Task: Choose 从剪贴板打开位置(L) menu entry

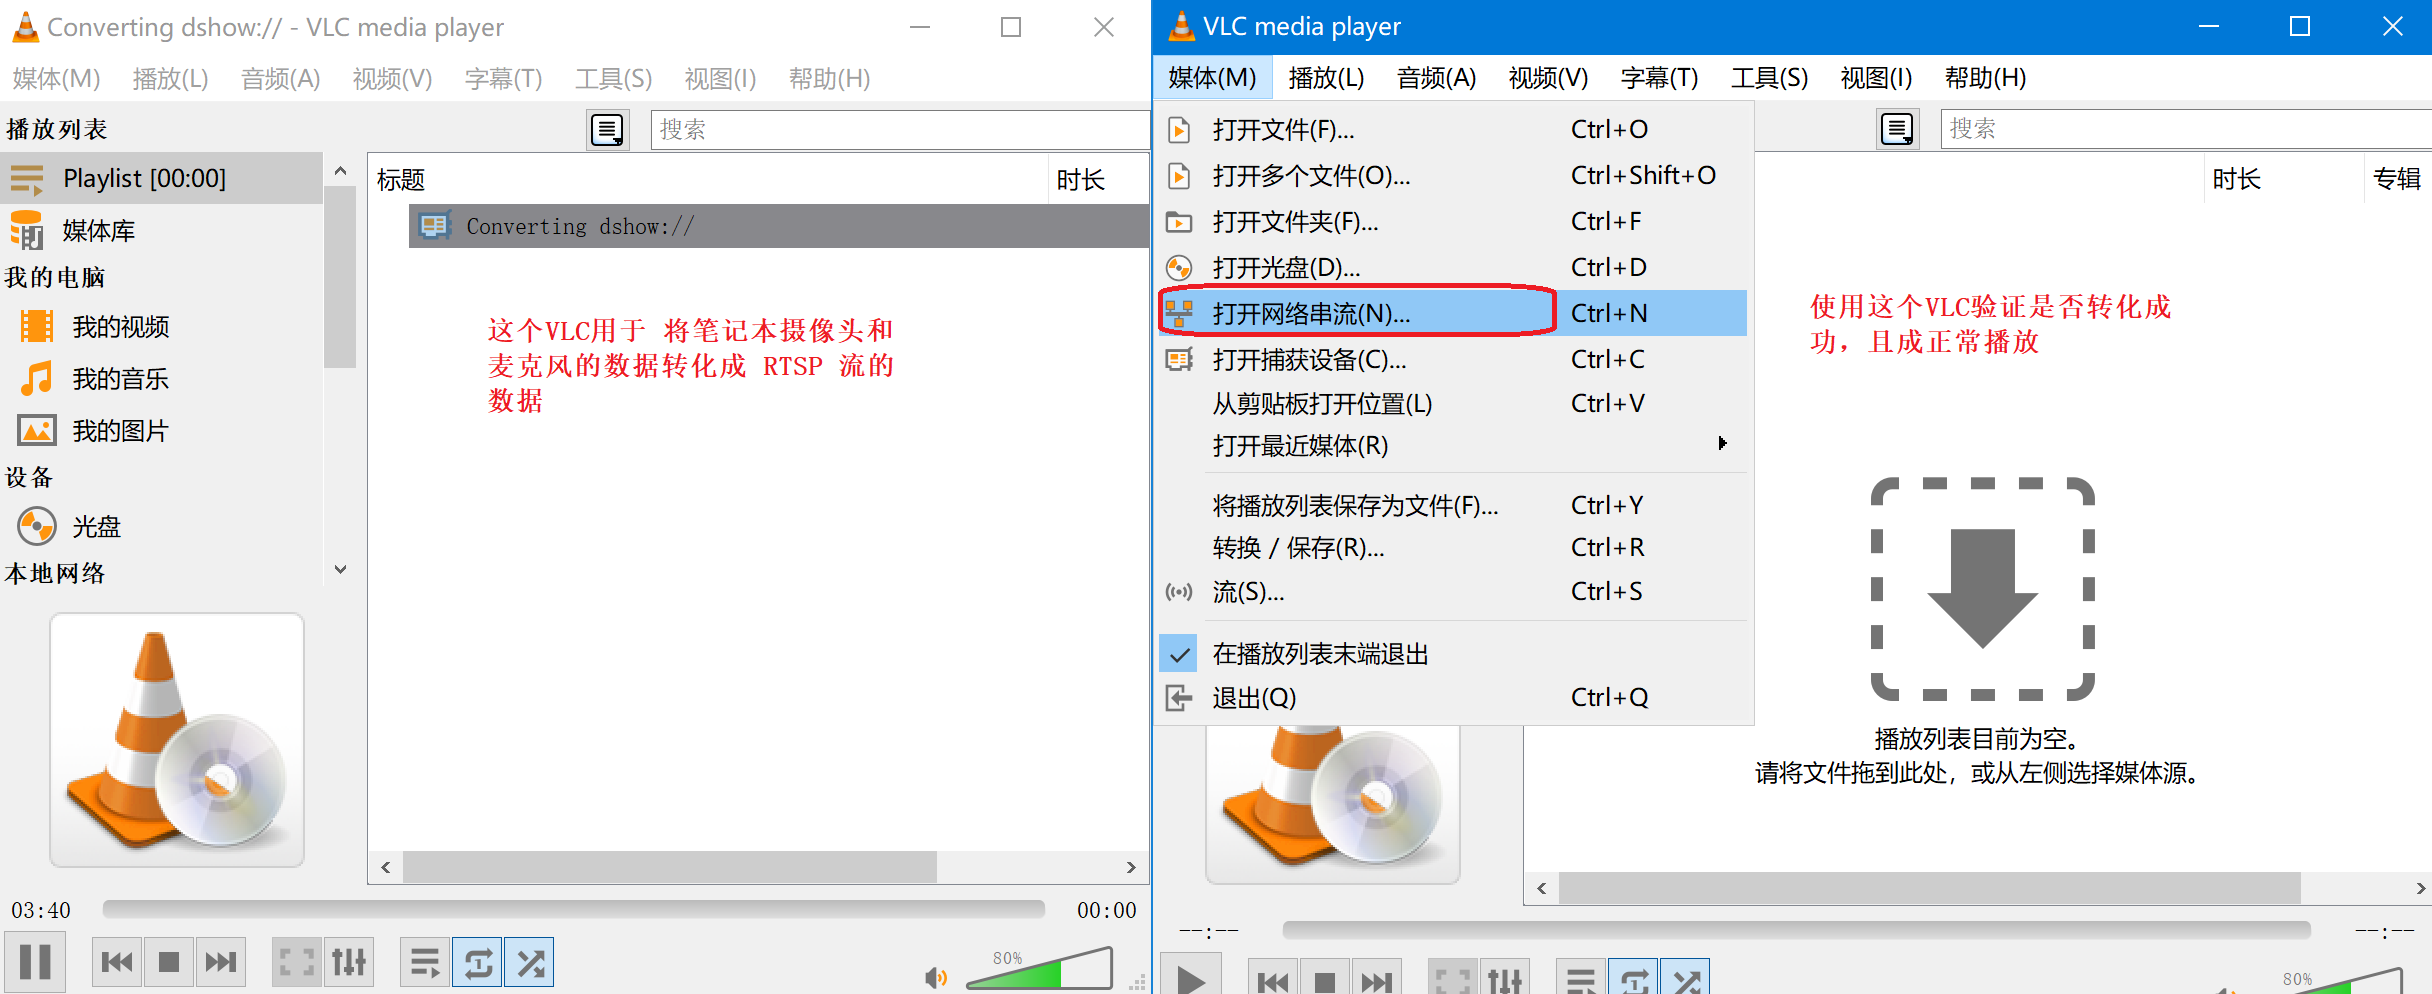Action: pos(1453,403)
